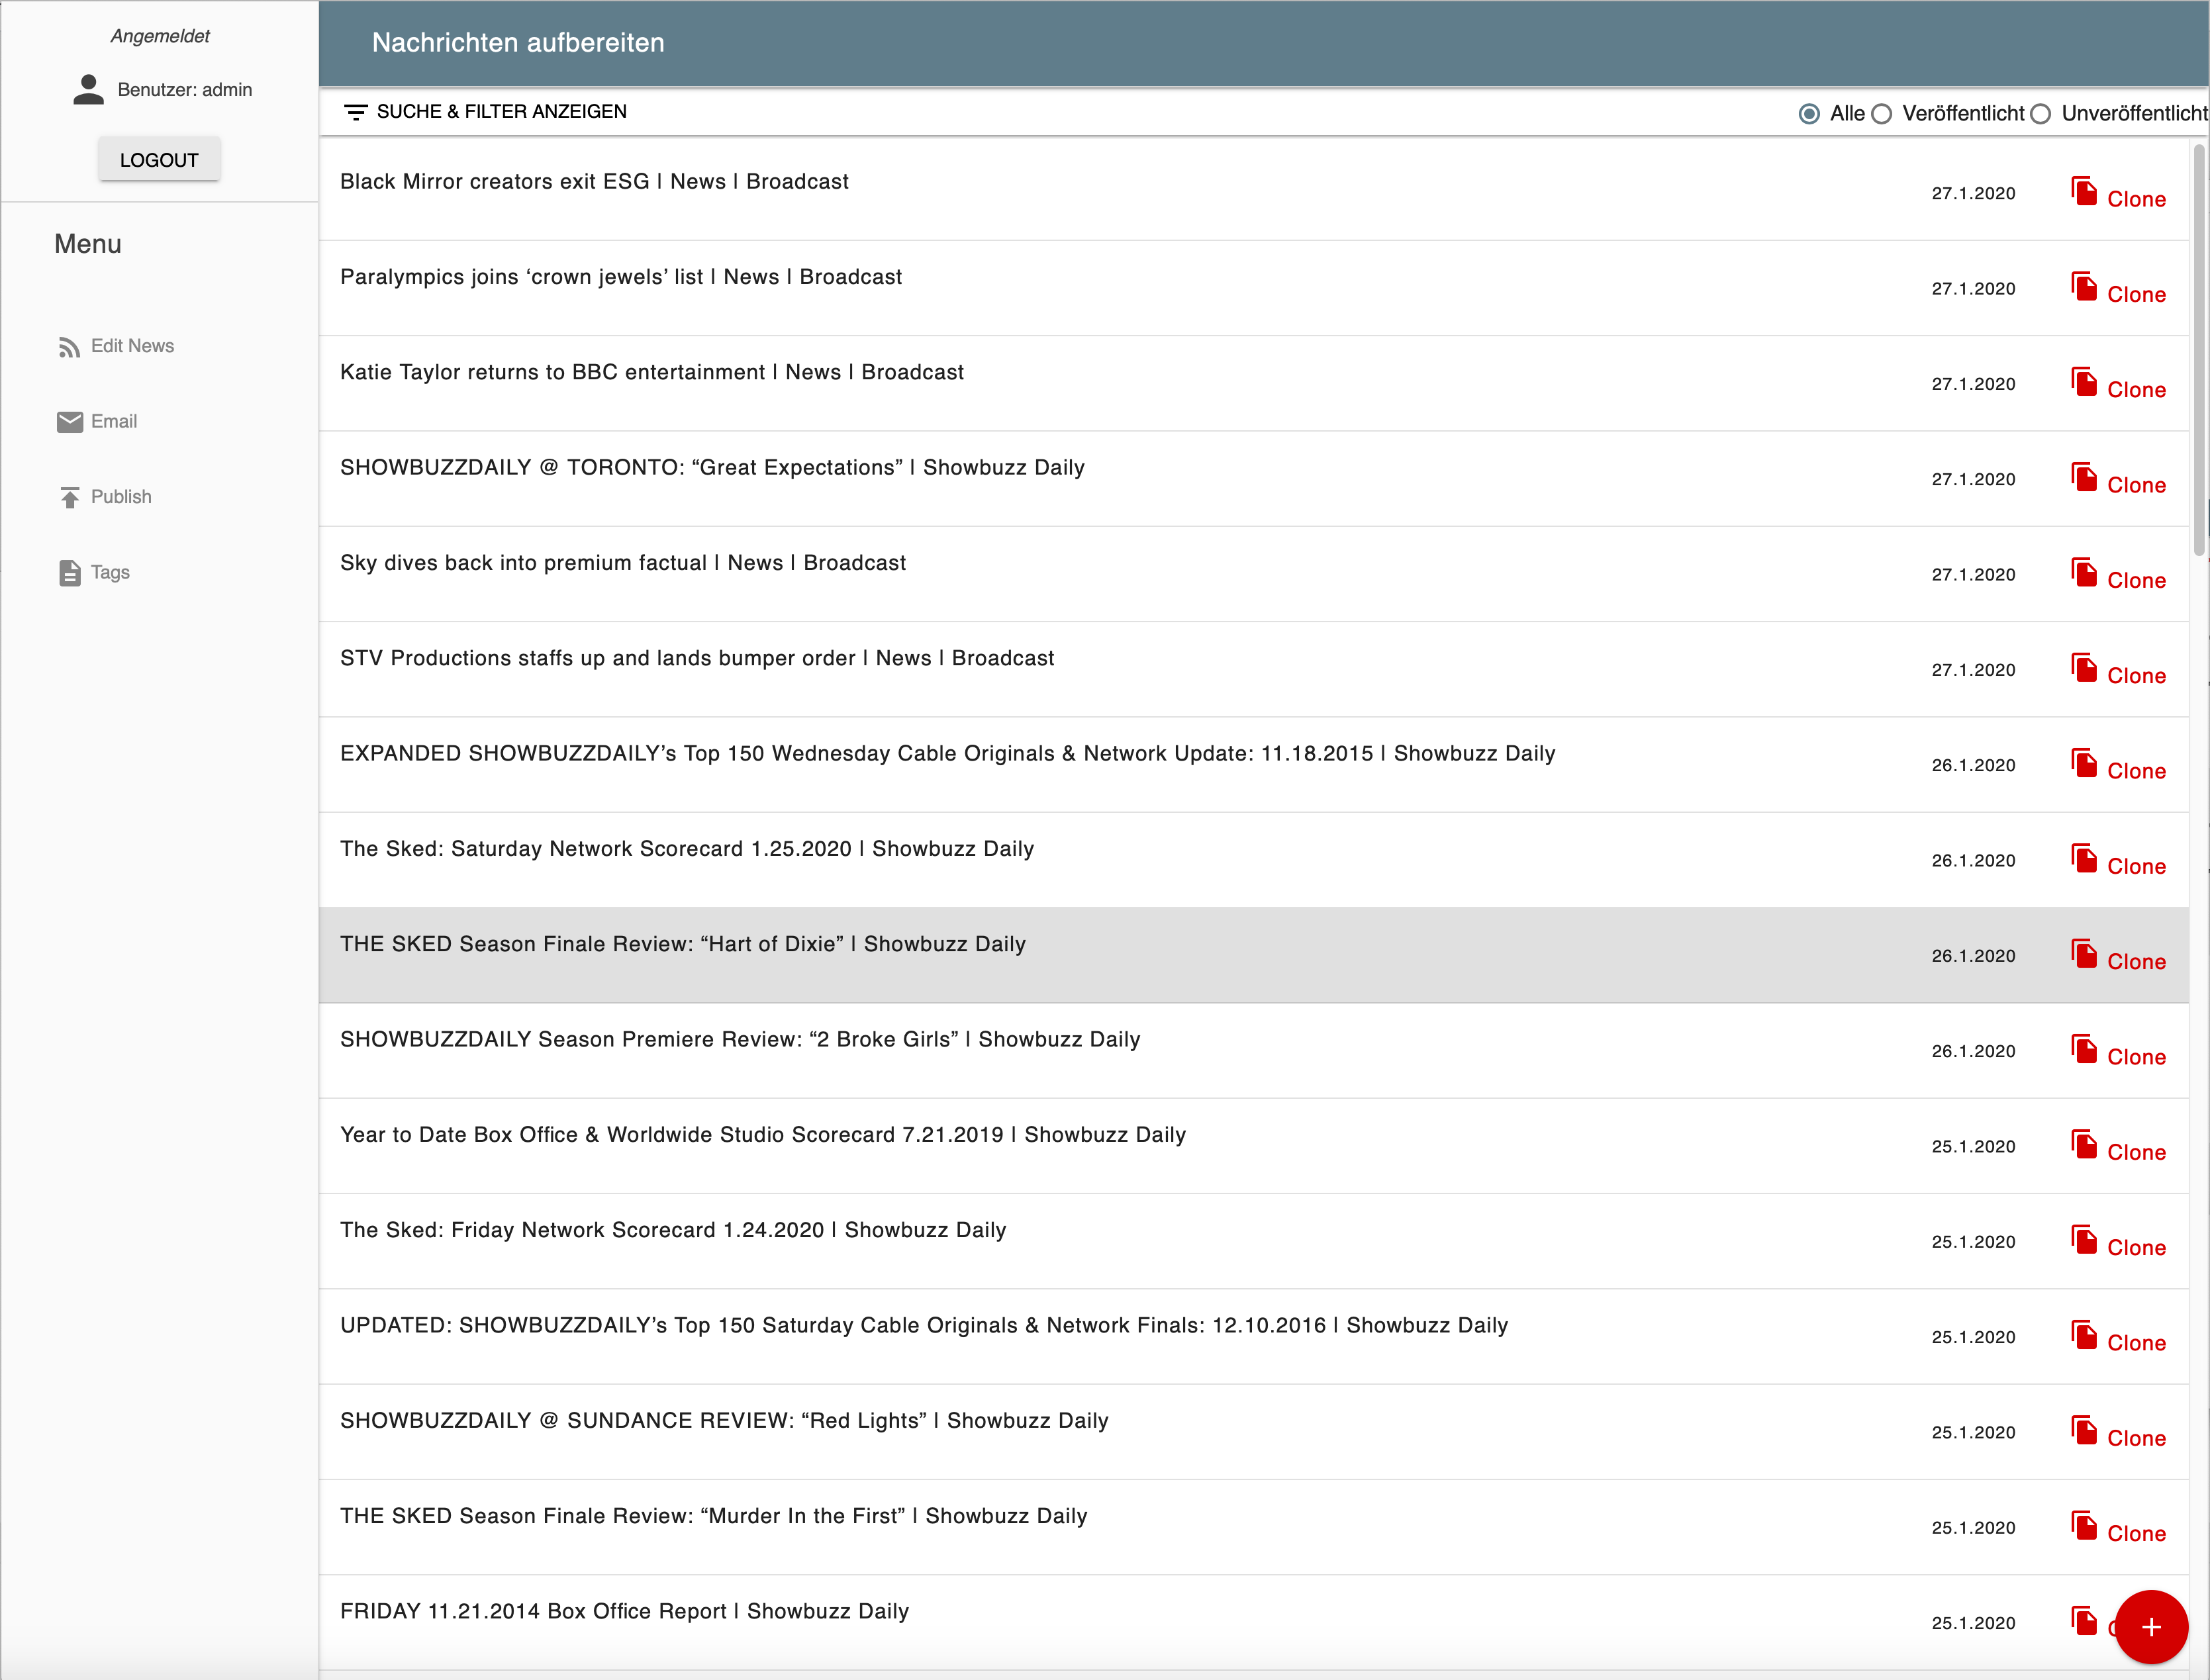Viewport: 2210px width, 1680px height.
Task: Open 'The Sked: Friday Network Scorecard 1.24.2020'
Action: click(673, 1230)
